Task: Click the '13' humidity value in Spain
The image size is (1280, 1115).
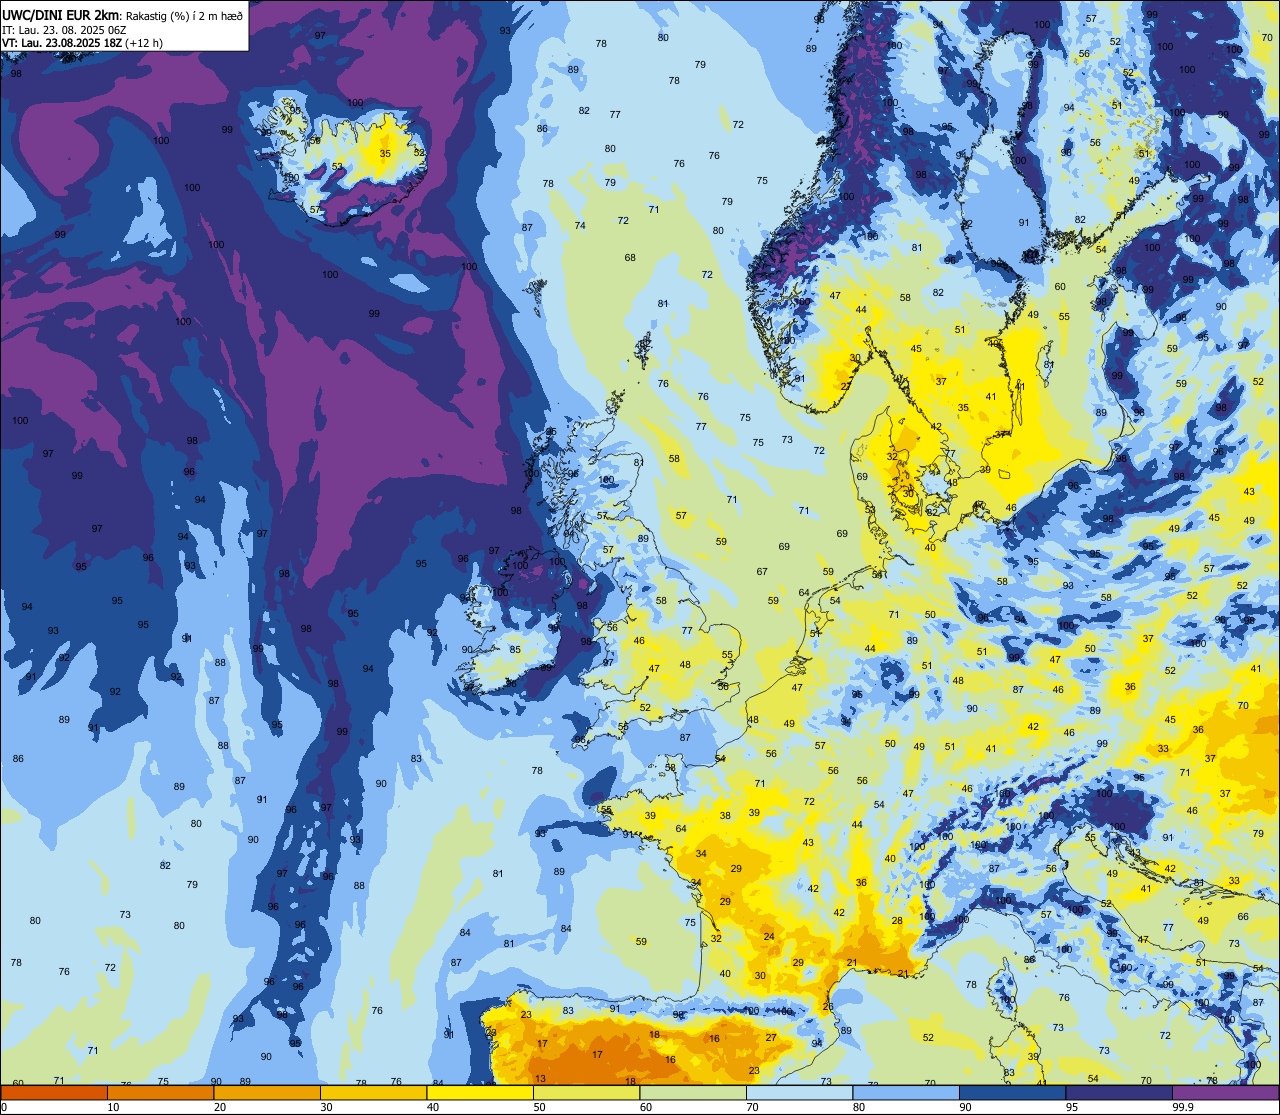Action: coord(540,1078)
